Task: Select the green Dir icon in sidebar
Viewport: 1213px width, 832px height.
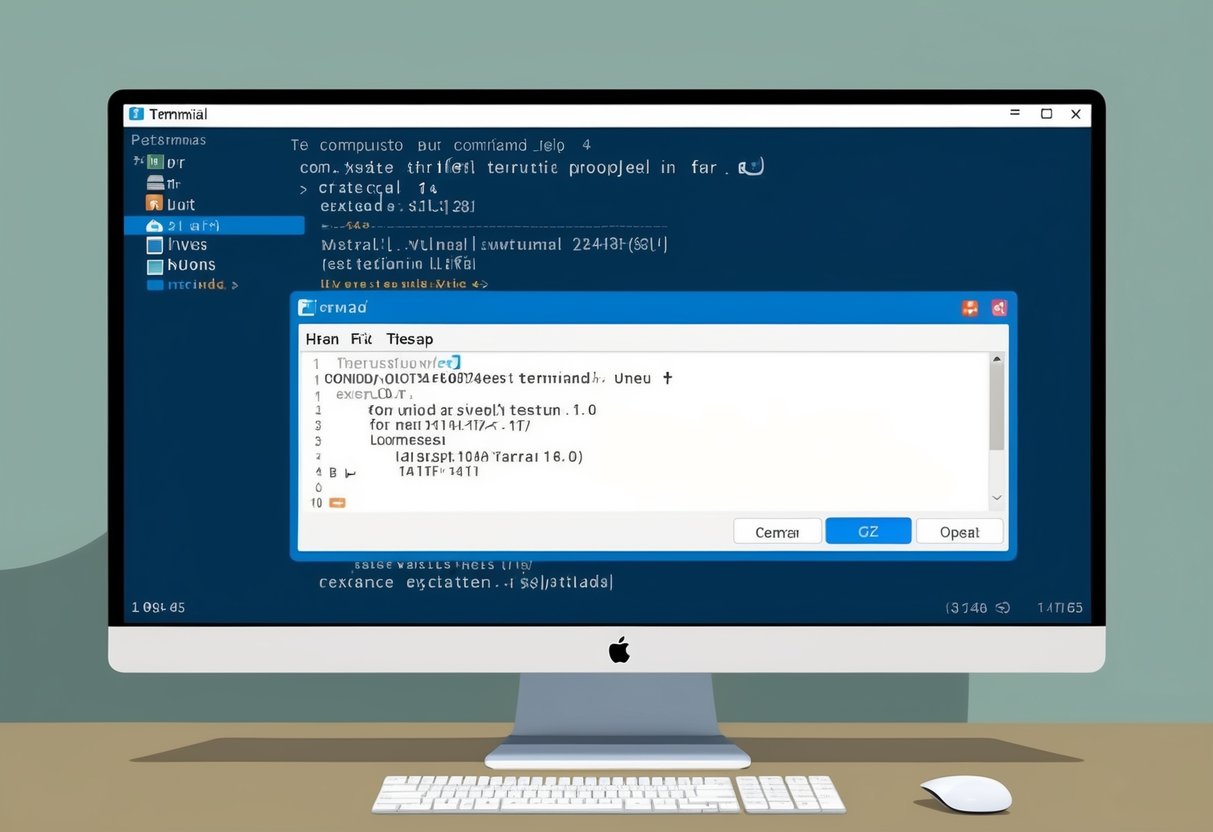Action: [x=155, y=160]
